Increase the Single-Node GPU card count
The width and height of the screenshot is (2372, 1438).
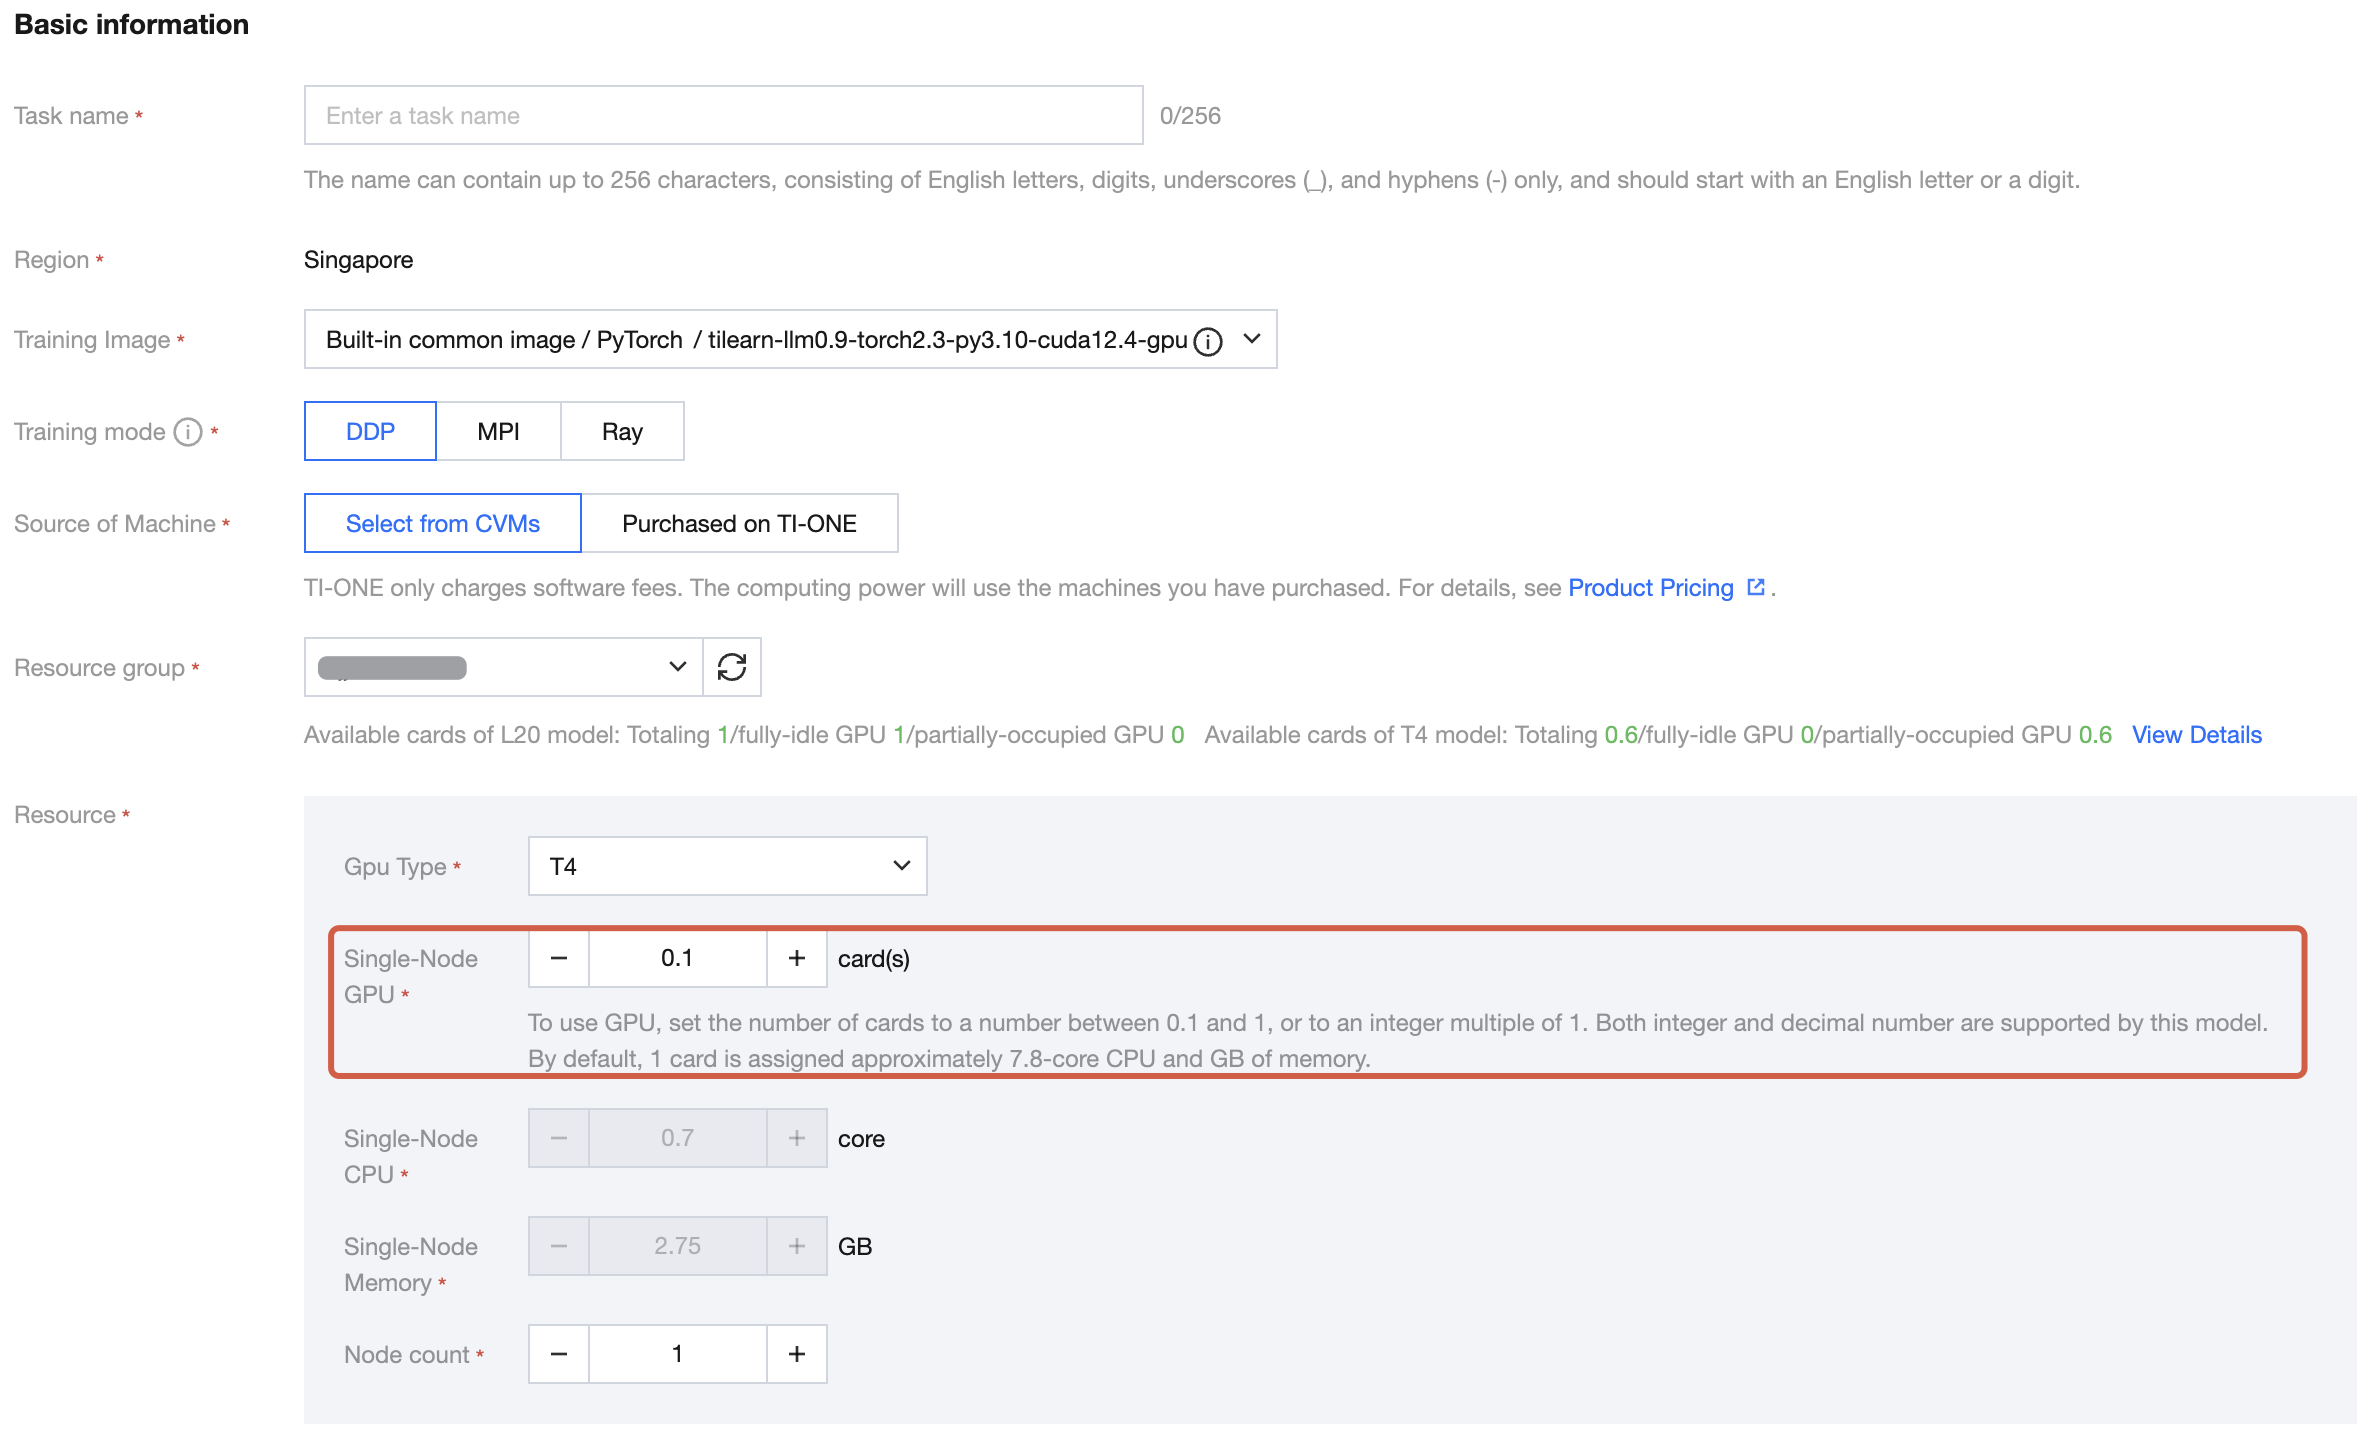[x=796, y=958]
